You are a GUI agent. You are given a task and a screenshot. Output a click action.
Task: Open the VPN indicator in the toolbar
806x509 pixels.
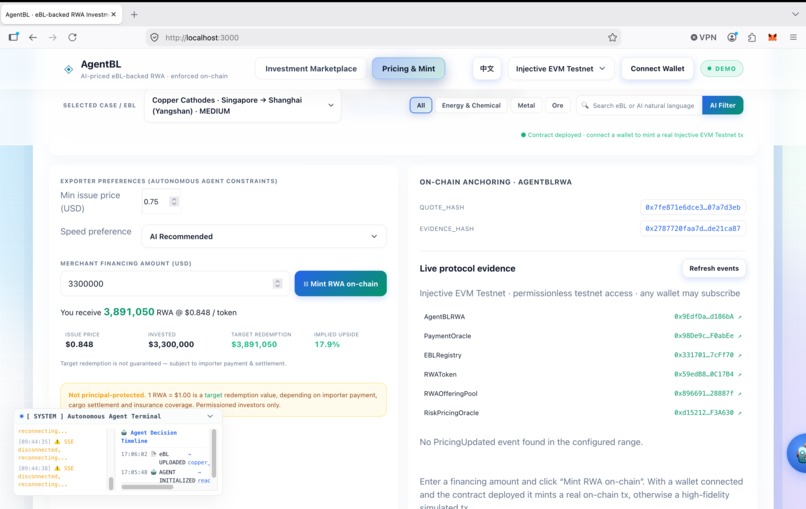(703, 38)
